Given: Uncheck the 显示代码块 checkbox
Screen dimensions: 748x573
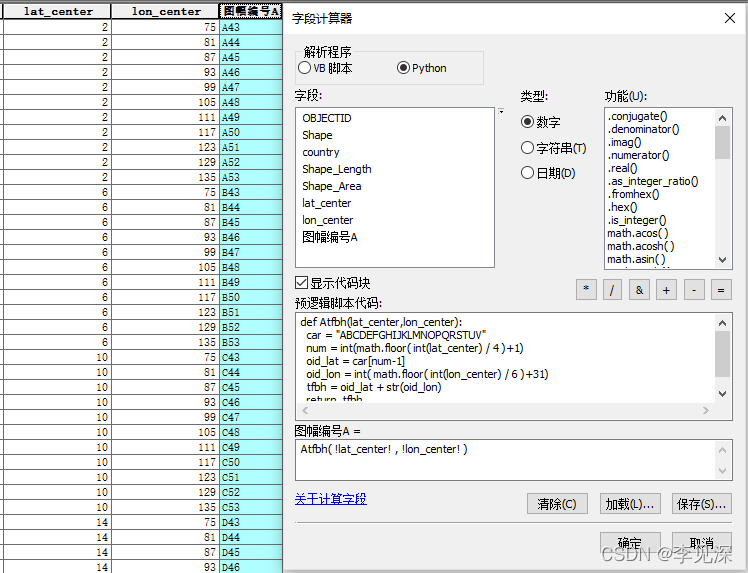Looking at the screenshot, I should tap(302, 283).
